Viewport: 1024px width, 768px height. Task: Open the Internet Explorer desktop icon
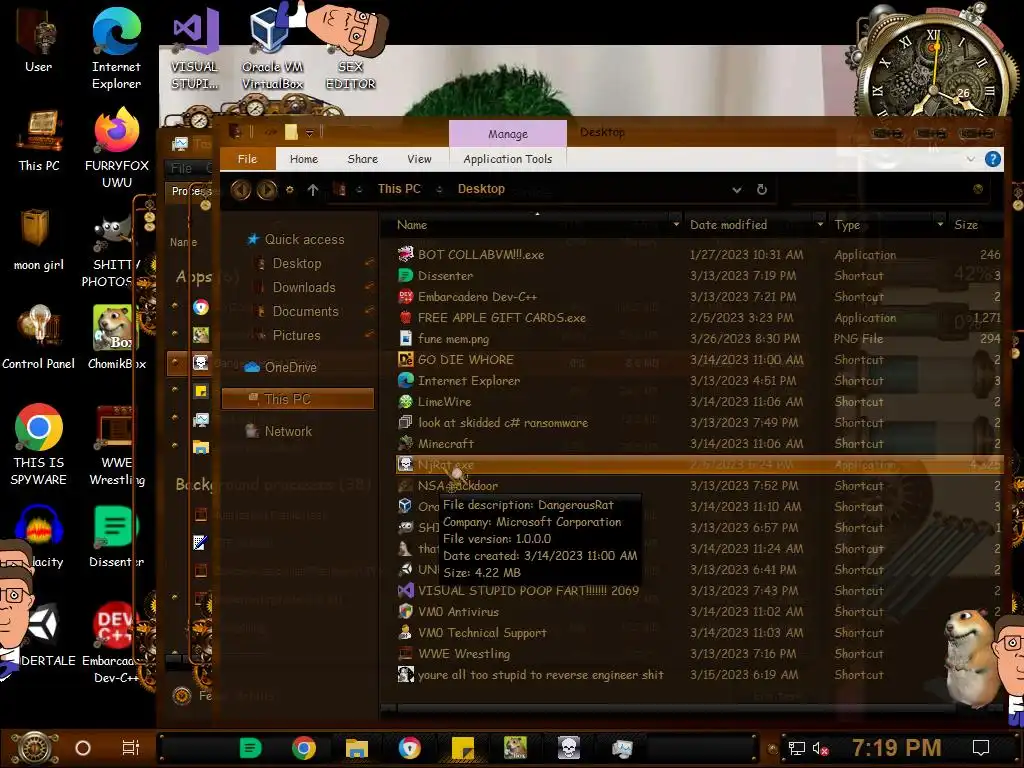tap(116, 49)
